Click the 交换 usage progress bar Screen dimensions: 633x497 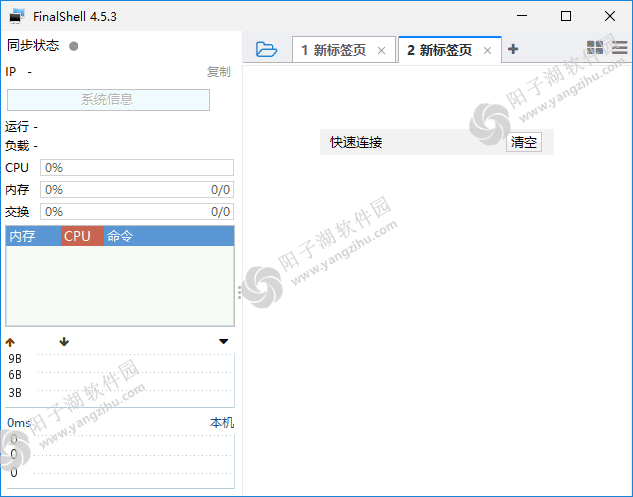pos(137,211)
